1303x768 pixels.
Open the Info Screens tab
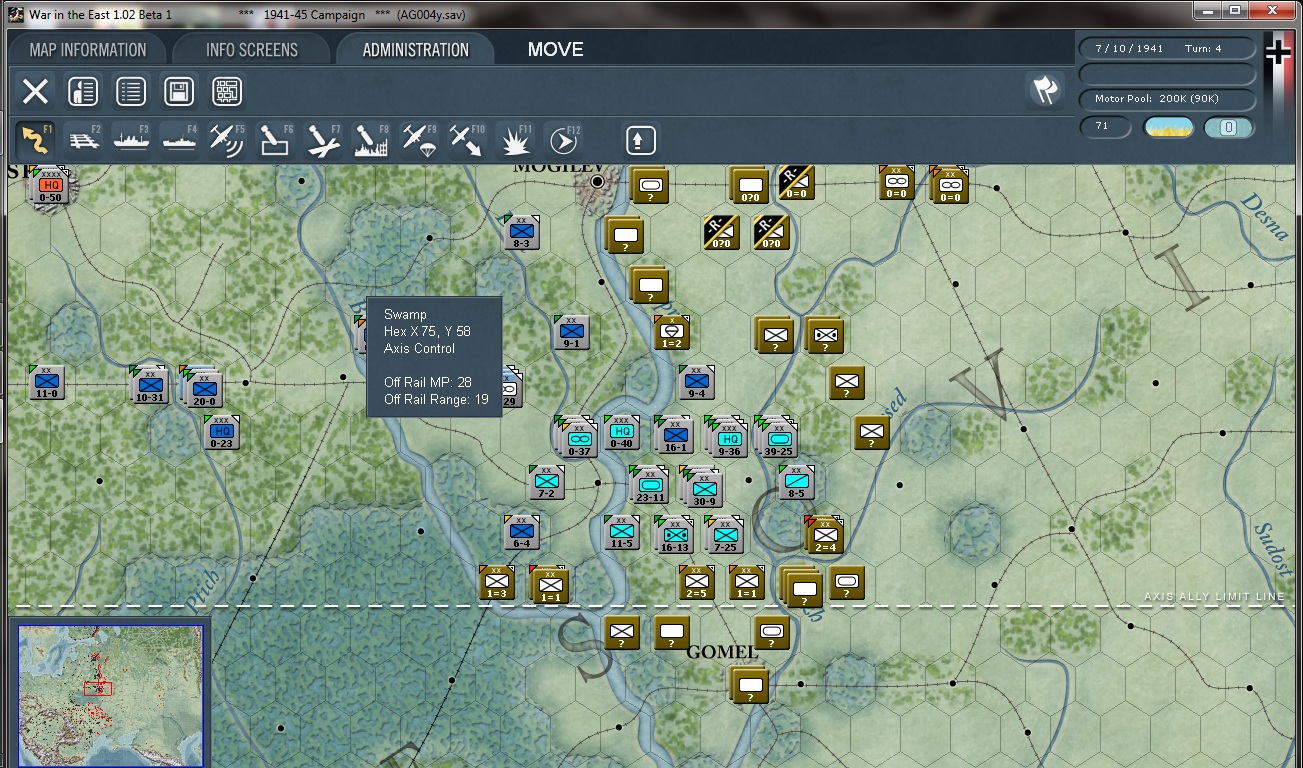tap(252, 50)
